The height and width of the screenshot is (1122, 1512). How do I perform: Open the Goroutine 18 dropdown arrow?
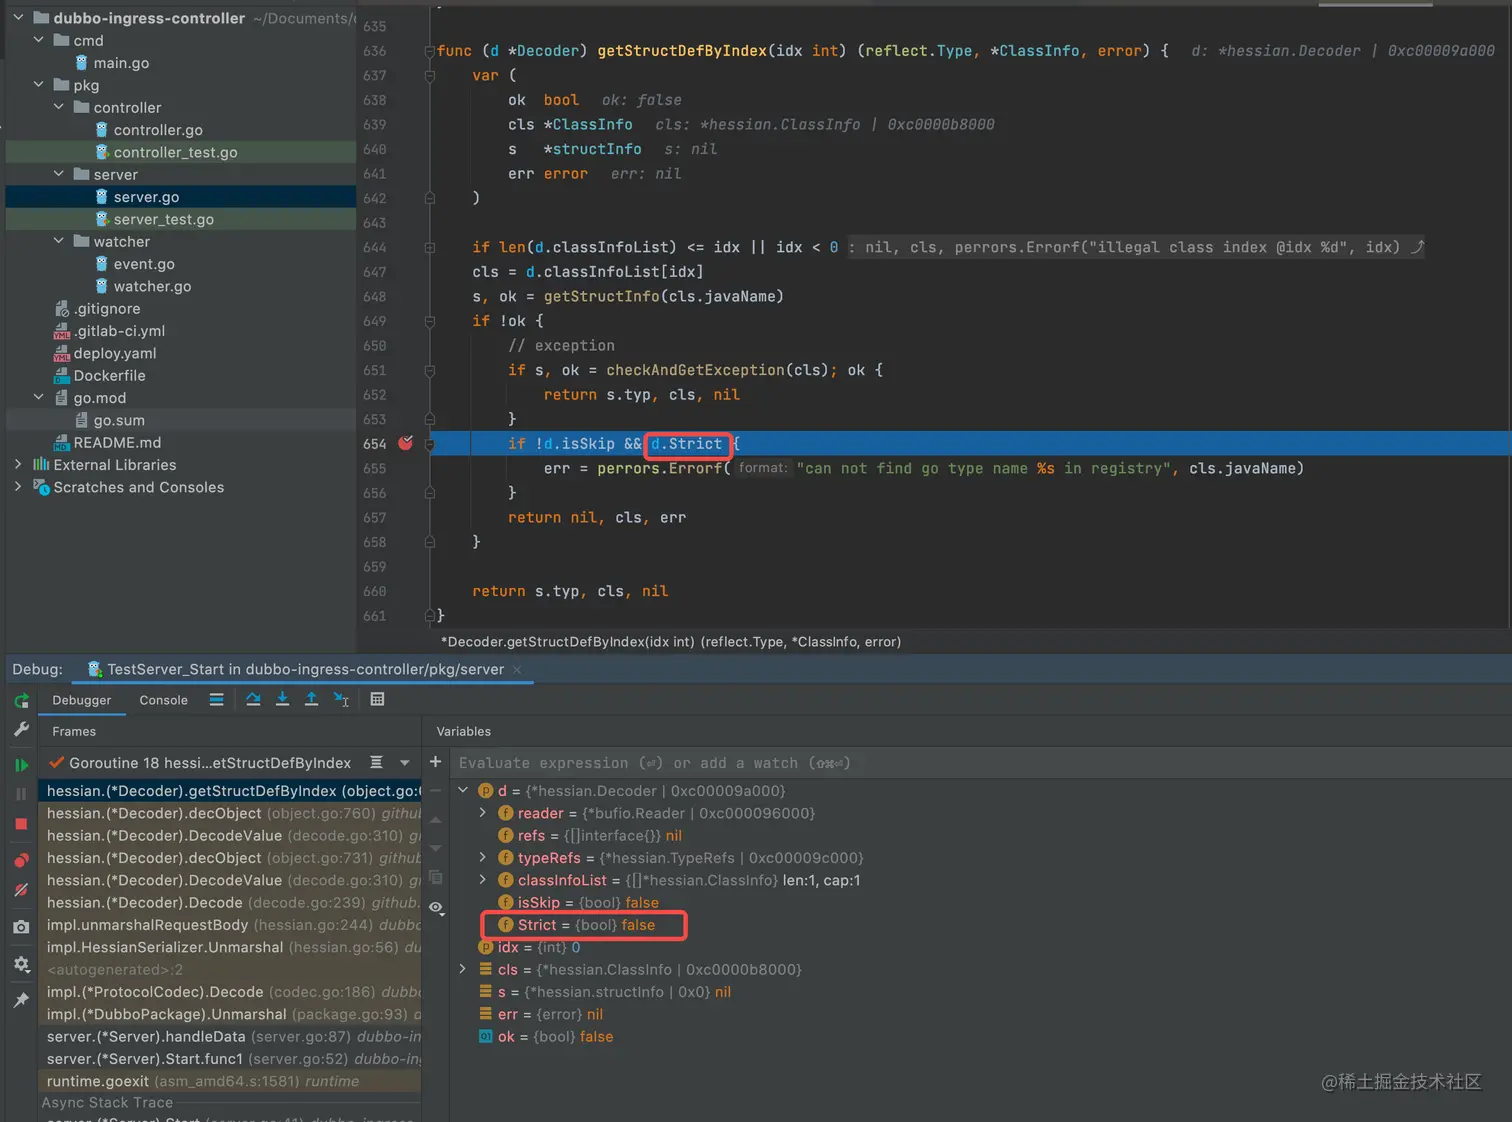405,763
